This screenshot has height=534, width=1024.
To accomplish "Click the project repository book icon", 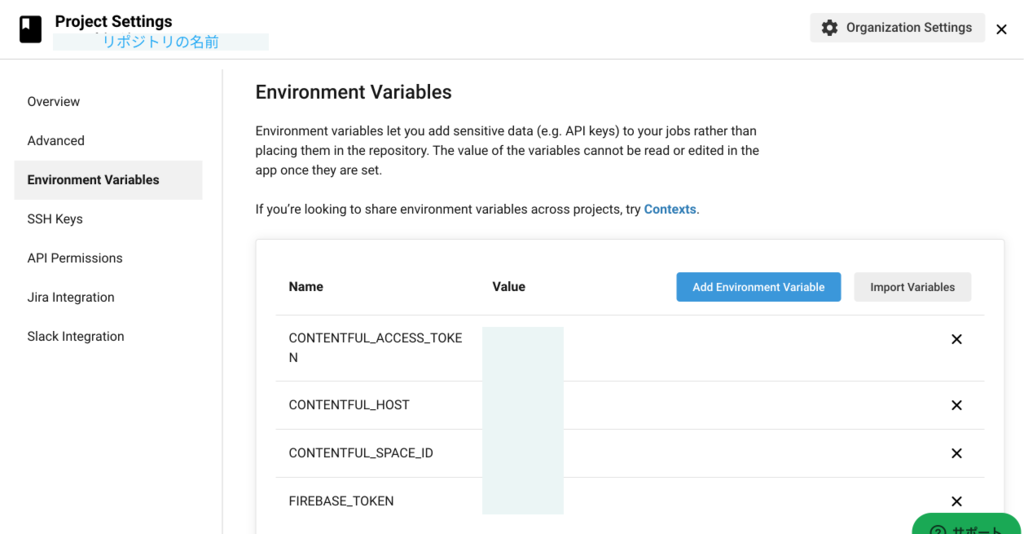I will point(31,29).
